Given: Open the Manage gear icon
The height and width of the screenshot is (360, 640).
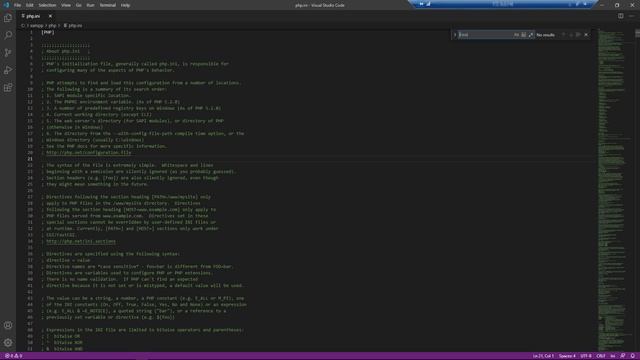Looking at the screenshot, I should click(8, 343).
